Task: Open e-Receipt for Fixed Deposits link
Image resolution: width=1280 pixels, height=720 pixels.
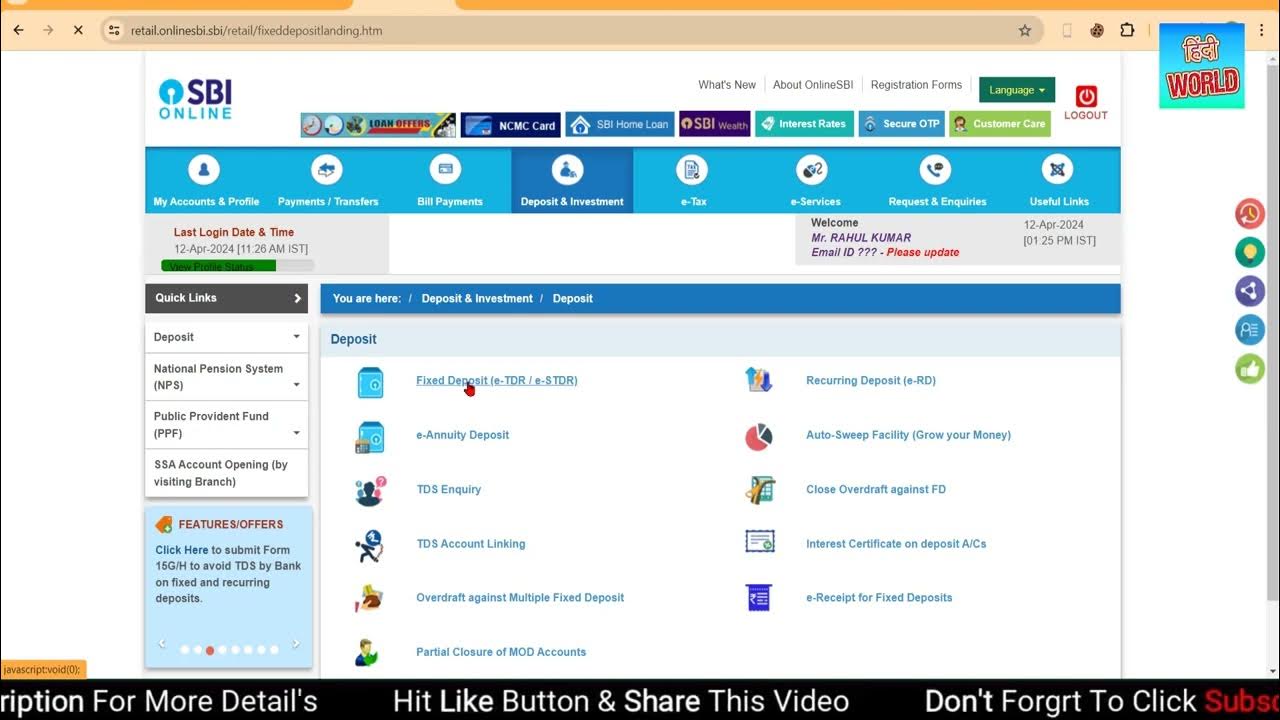Action: [879, 598]
